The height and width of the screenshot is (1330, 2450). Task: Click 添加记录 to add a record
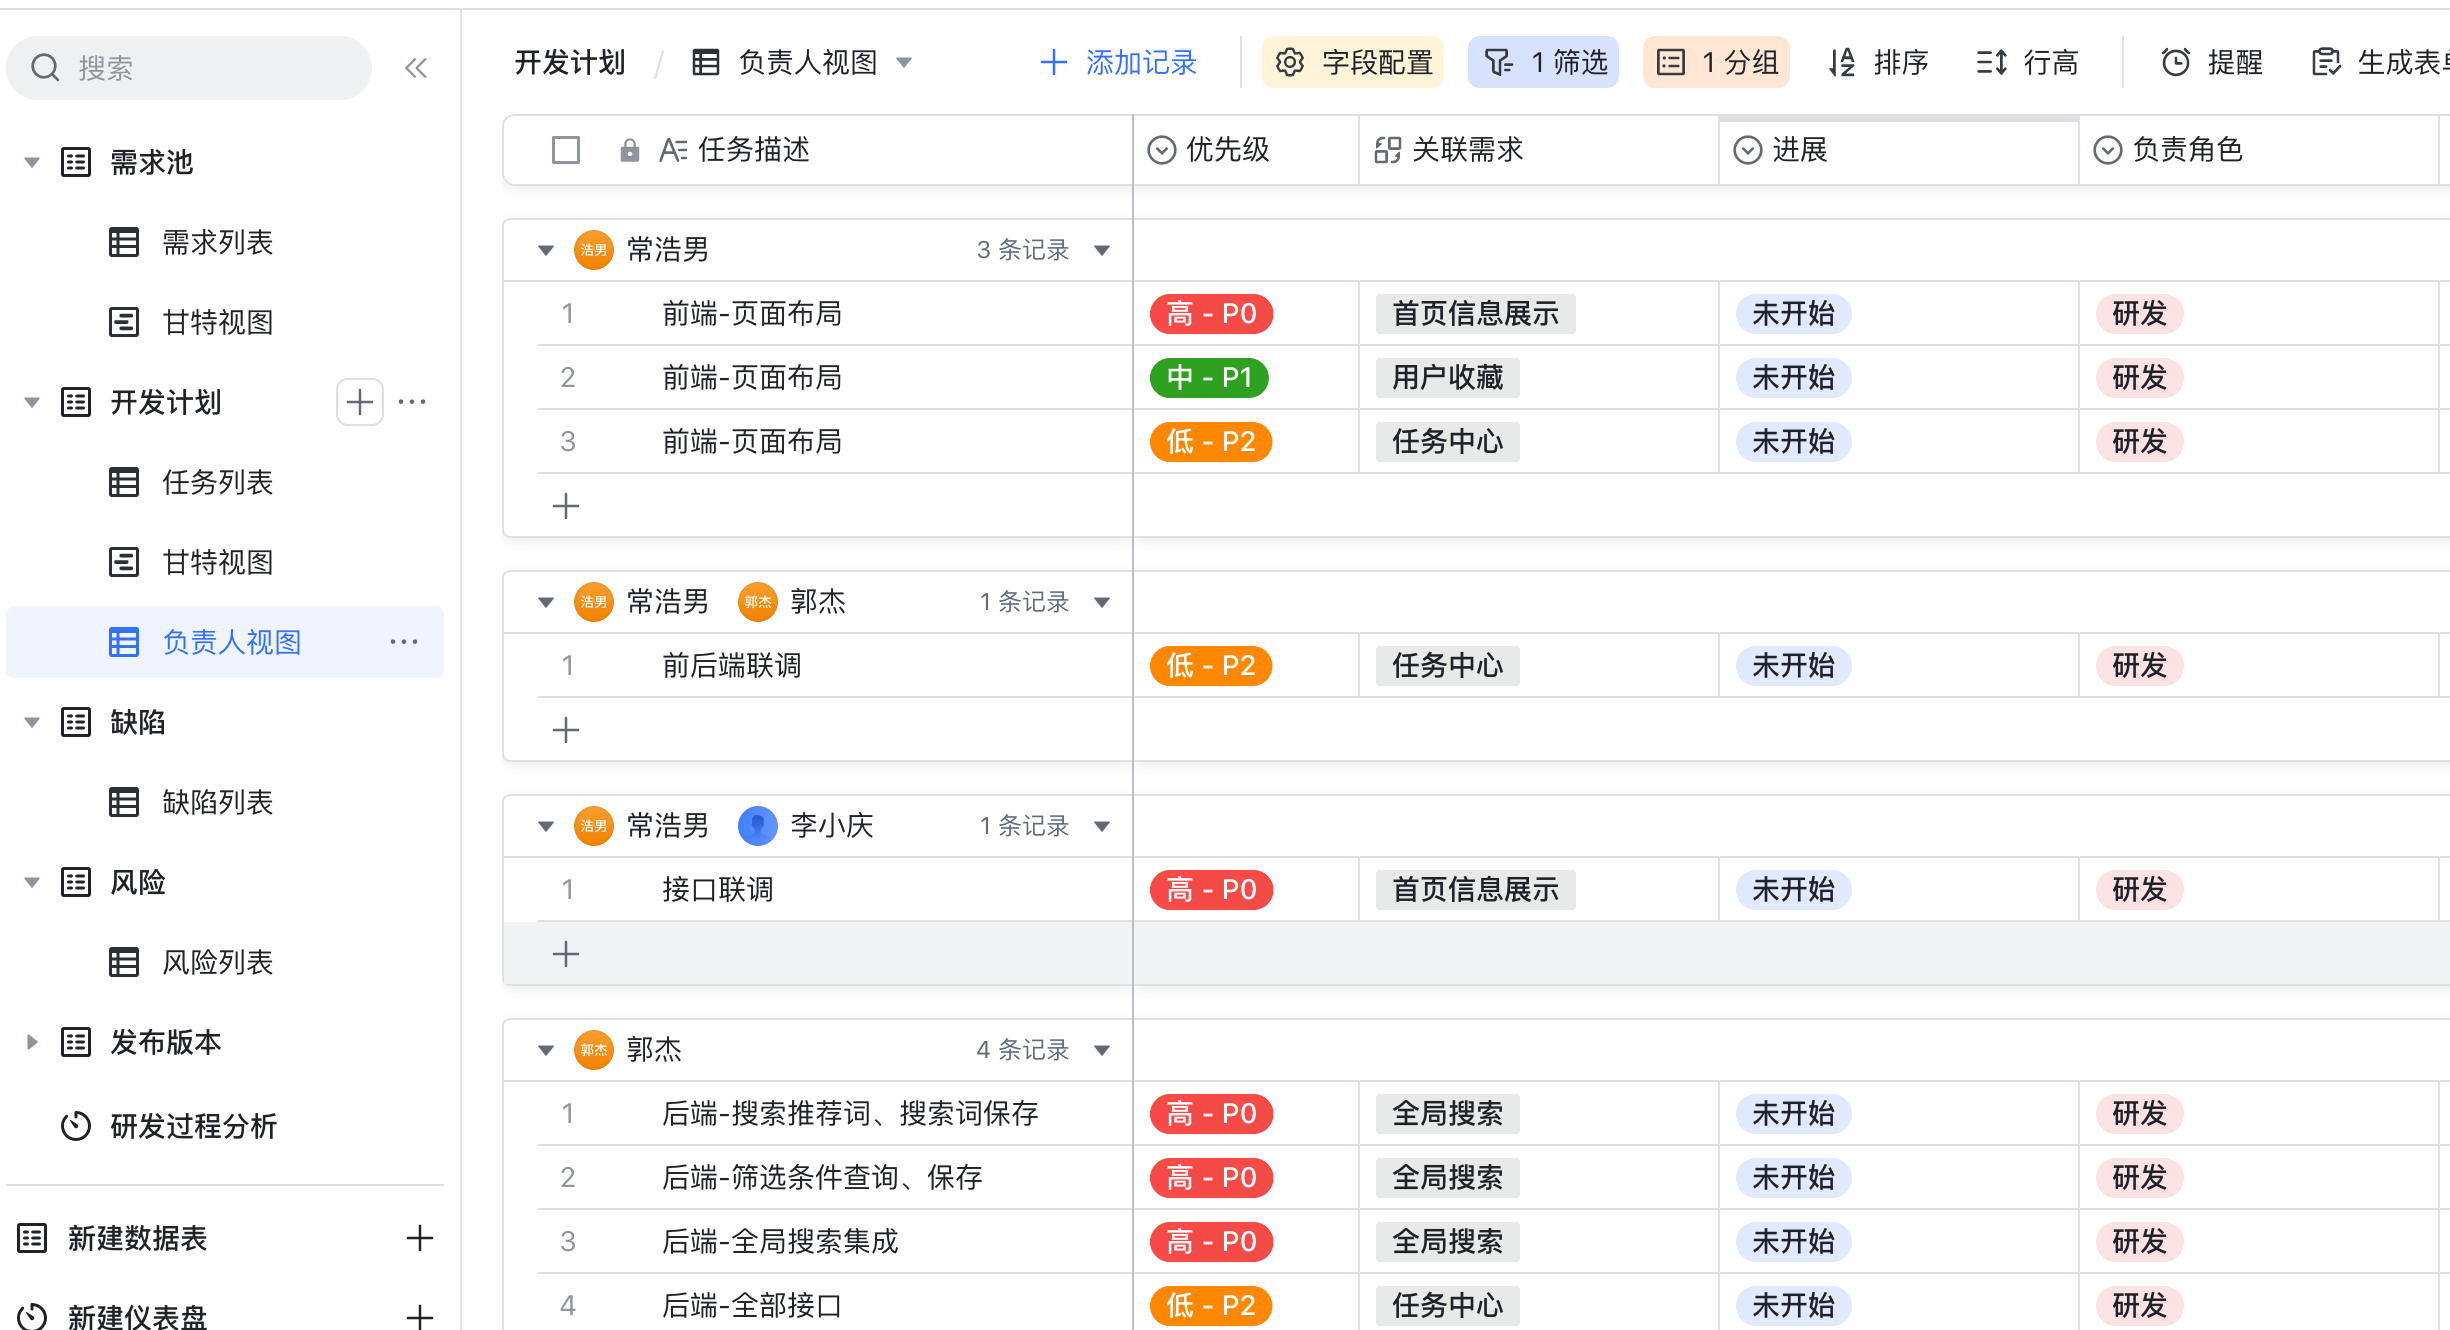pos(1118,63)
